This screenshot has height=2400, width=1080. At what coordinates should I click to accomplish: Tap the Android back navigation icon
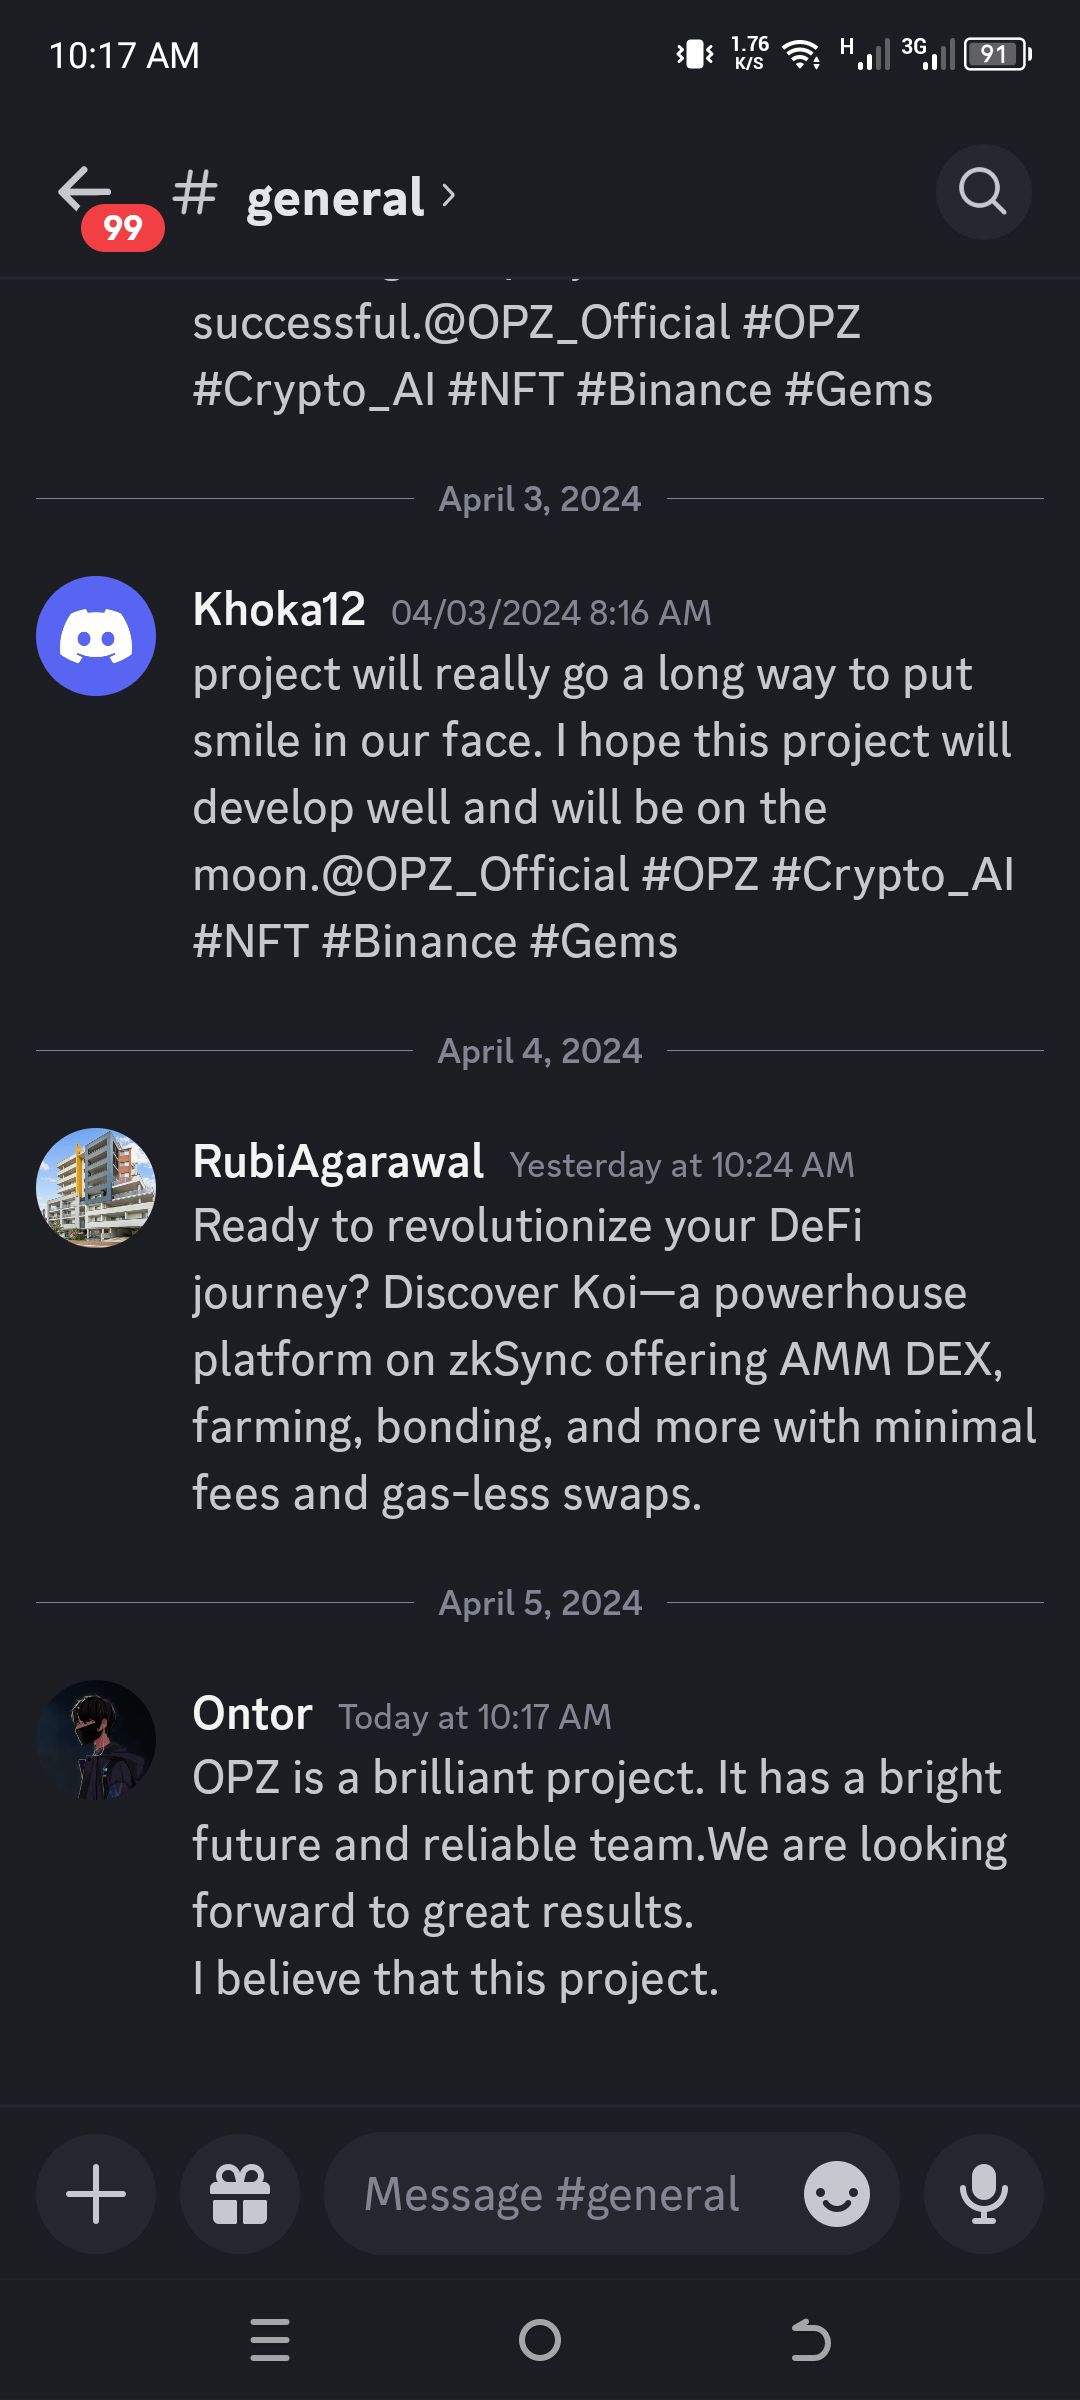[810, 2340]
